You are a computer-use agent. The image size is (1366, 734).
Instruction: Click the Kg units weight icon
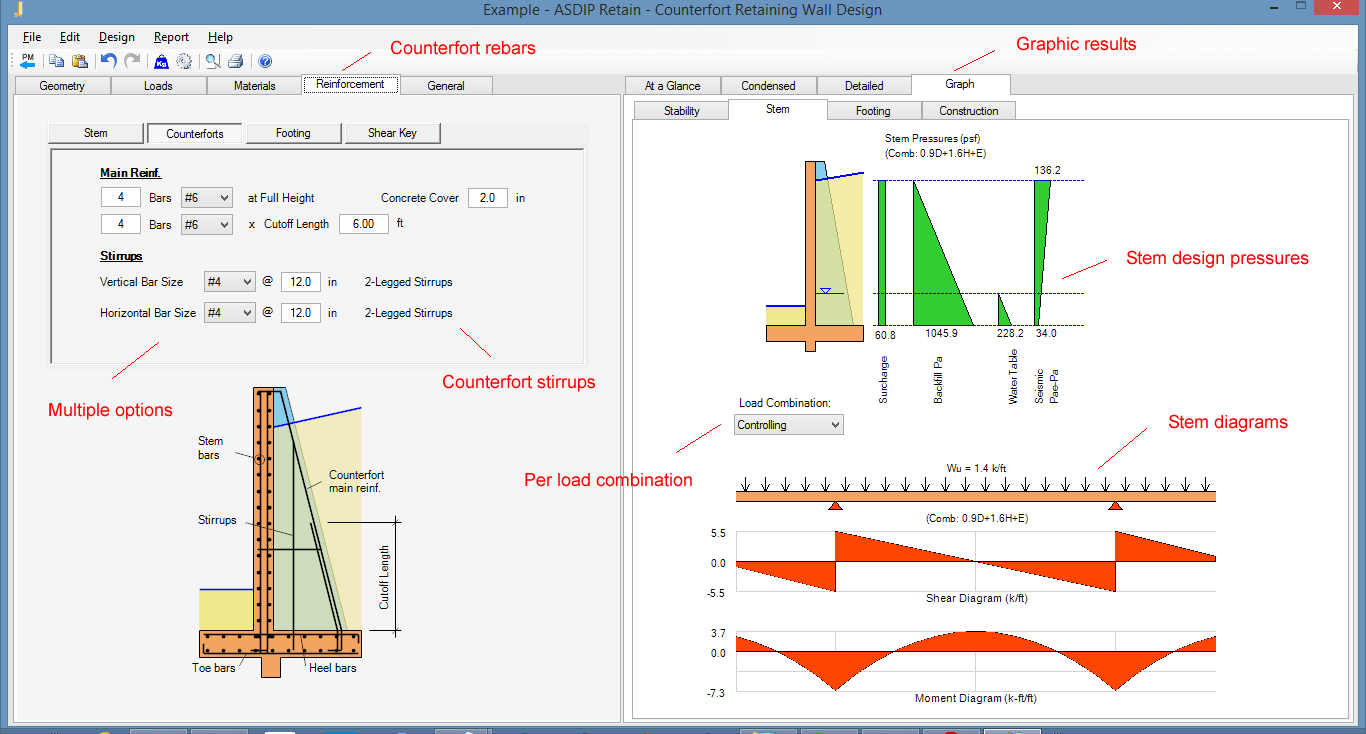[x=161, y=61]
